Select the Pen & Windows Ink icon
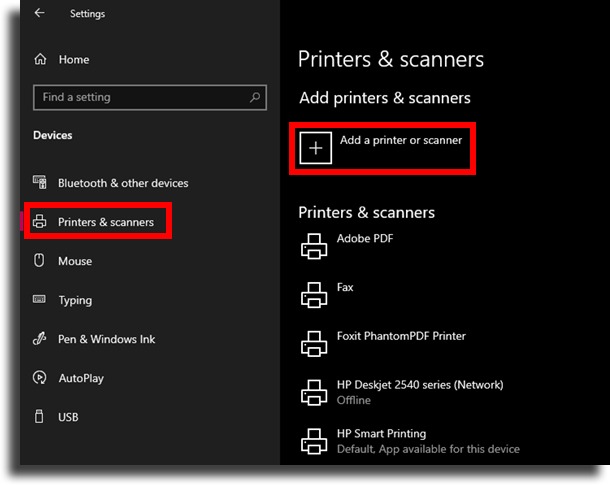Image resolution: width=610 pixels, height=485 pixels. click(39, 338)
